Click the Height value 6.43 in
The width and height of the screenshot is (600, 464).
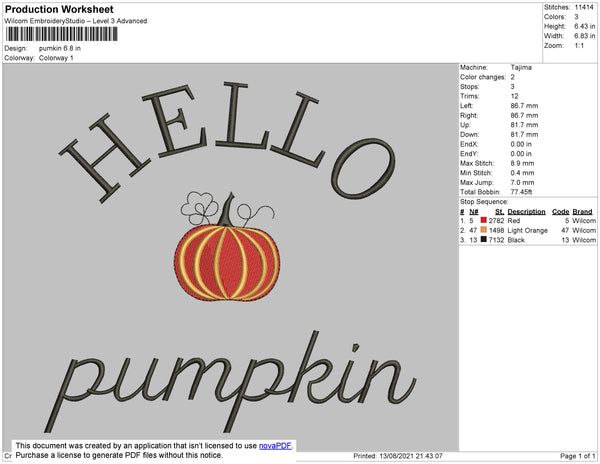(x=584, y=26)
